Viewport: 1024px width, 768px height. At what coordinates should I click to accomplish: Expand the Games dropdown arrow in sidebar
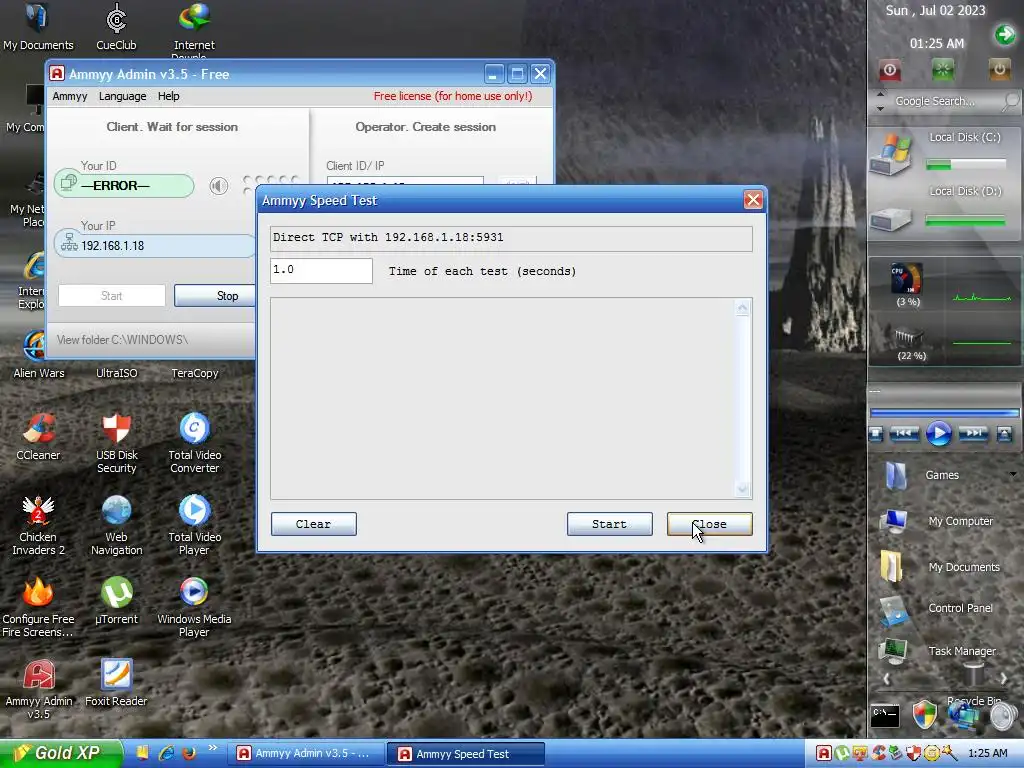(1013, 474)
